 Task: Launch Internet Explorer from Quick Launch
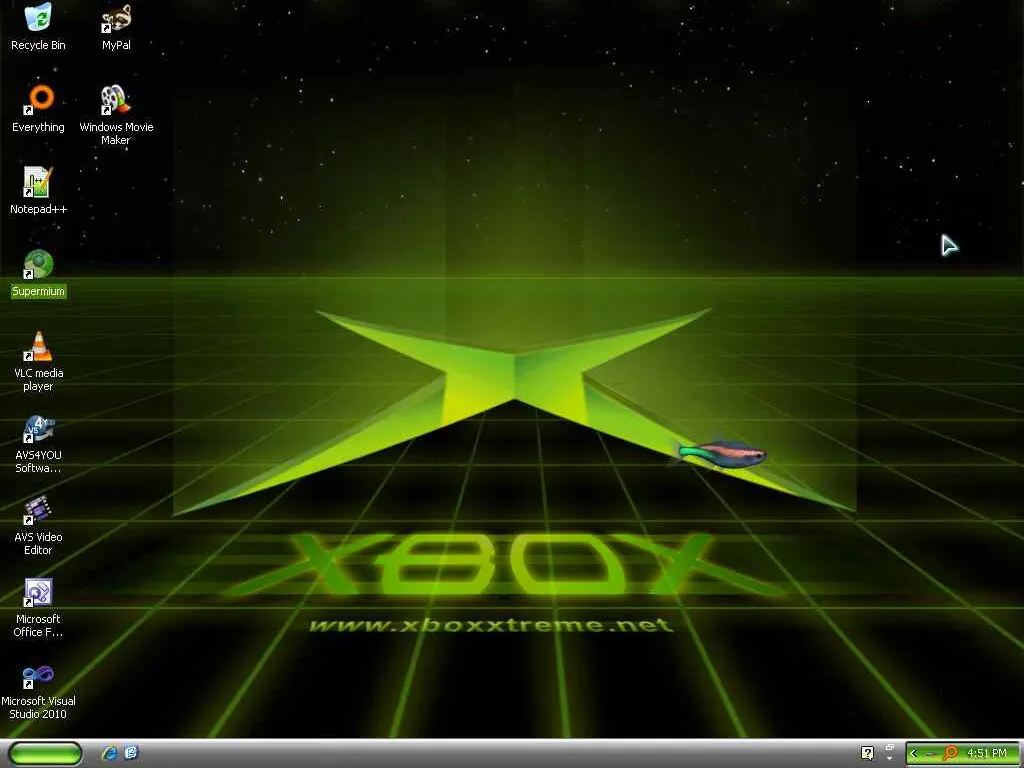coord(109,754)
